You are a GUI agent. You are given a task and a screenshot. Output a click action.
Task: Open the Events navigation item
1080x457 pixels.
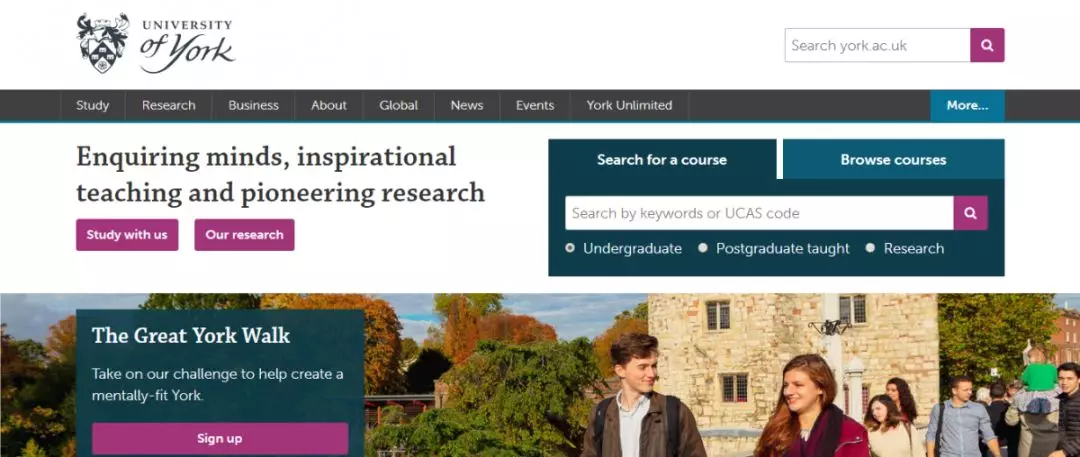534,105
